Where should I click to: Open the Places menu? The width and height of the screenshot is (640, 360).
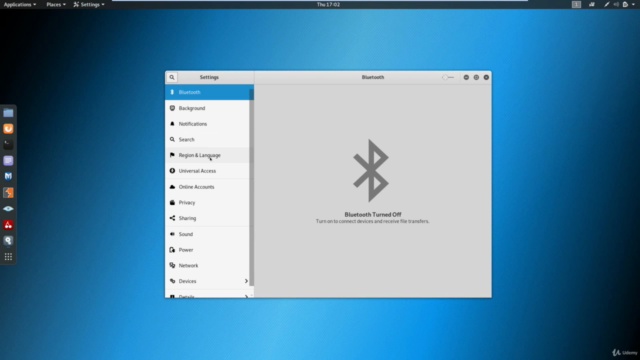pos(56,4)
